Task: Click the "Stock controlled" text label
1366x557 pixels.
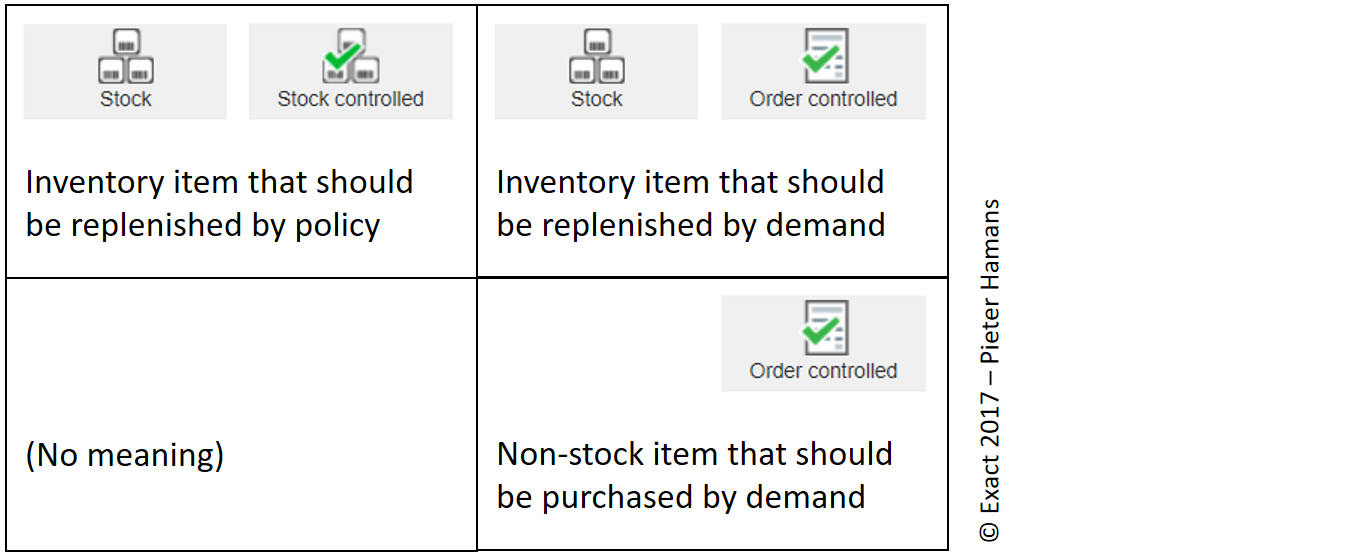Action: pyautogui.click(x=350, y=99)
